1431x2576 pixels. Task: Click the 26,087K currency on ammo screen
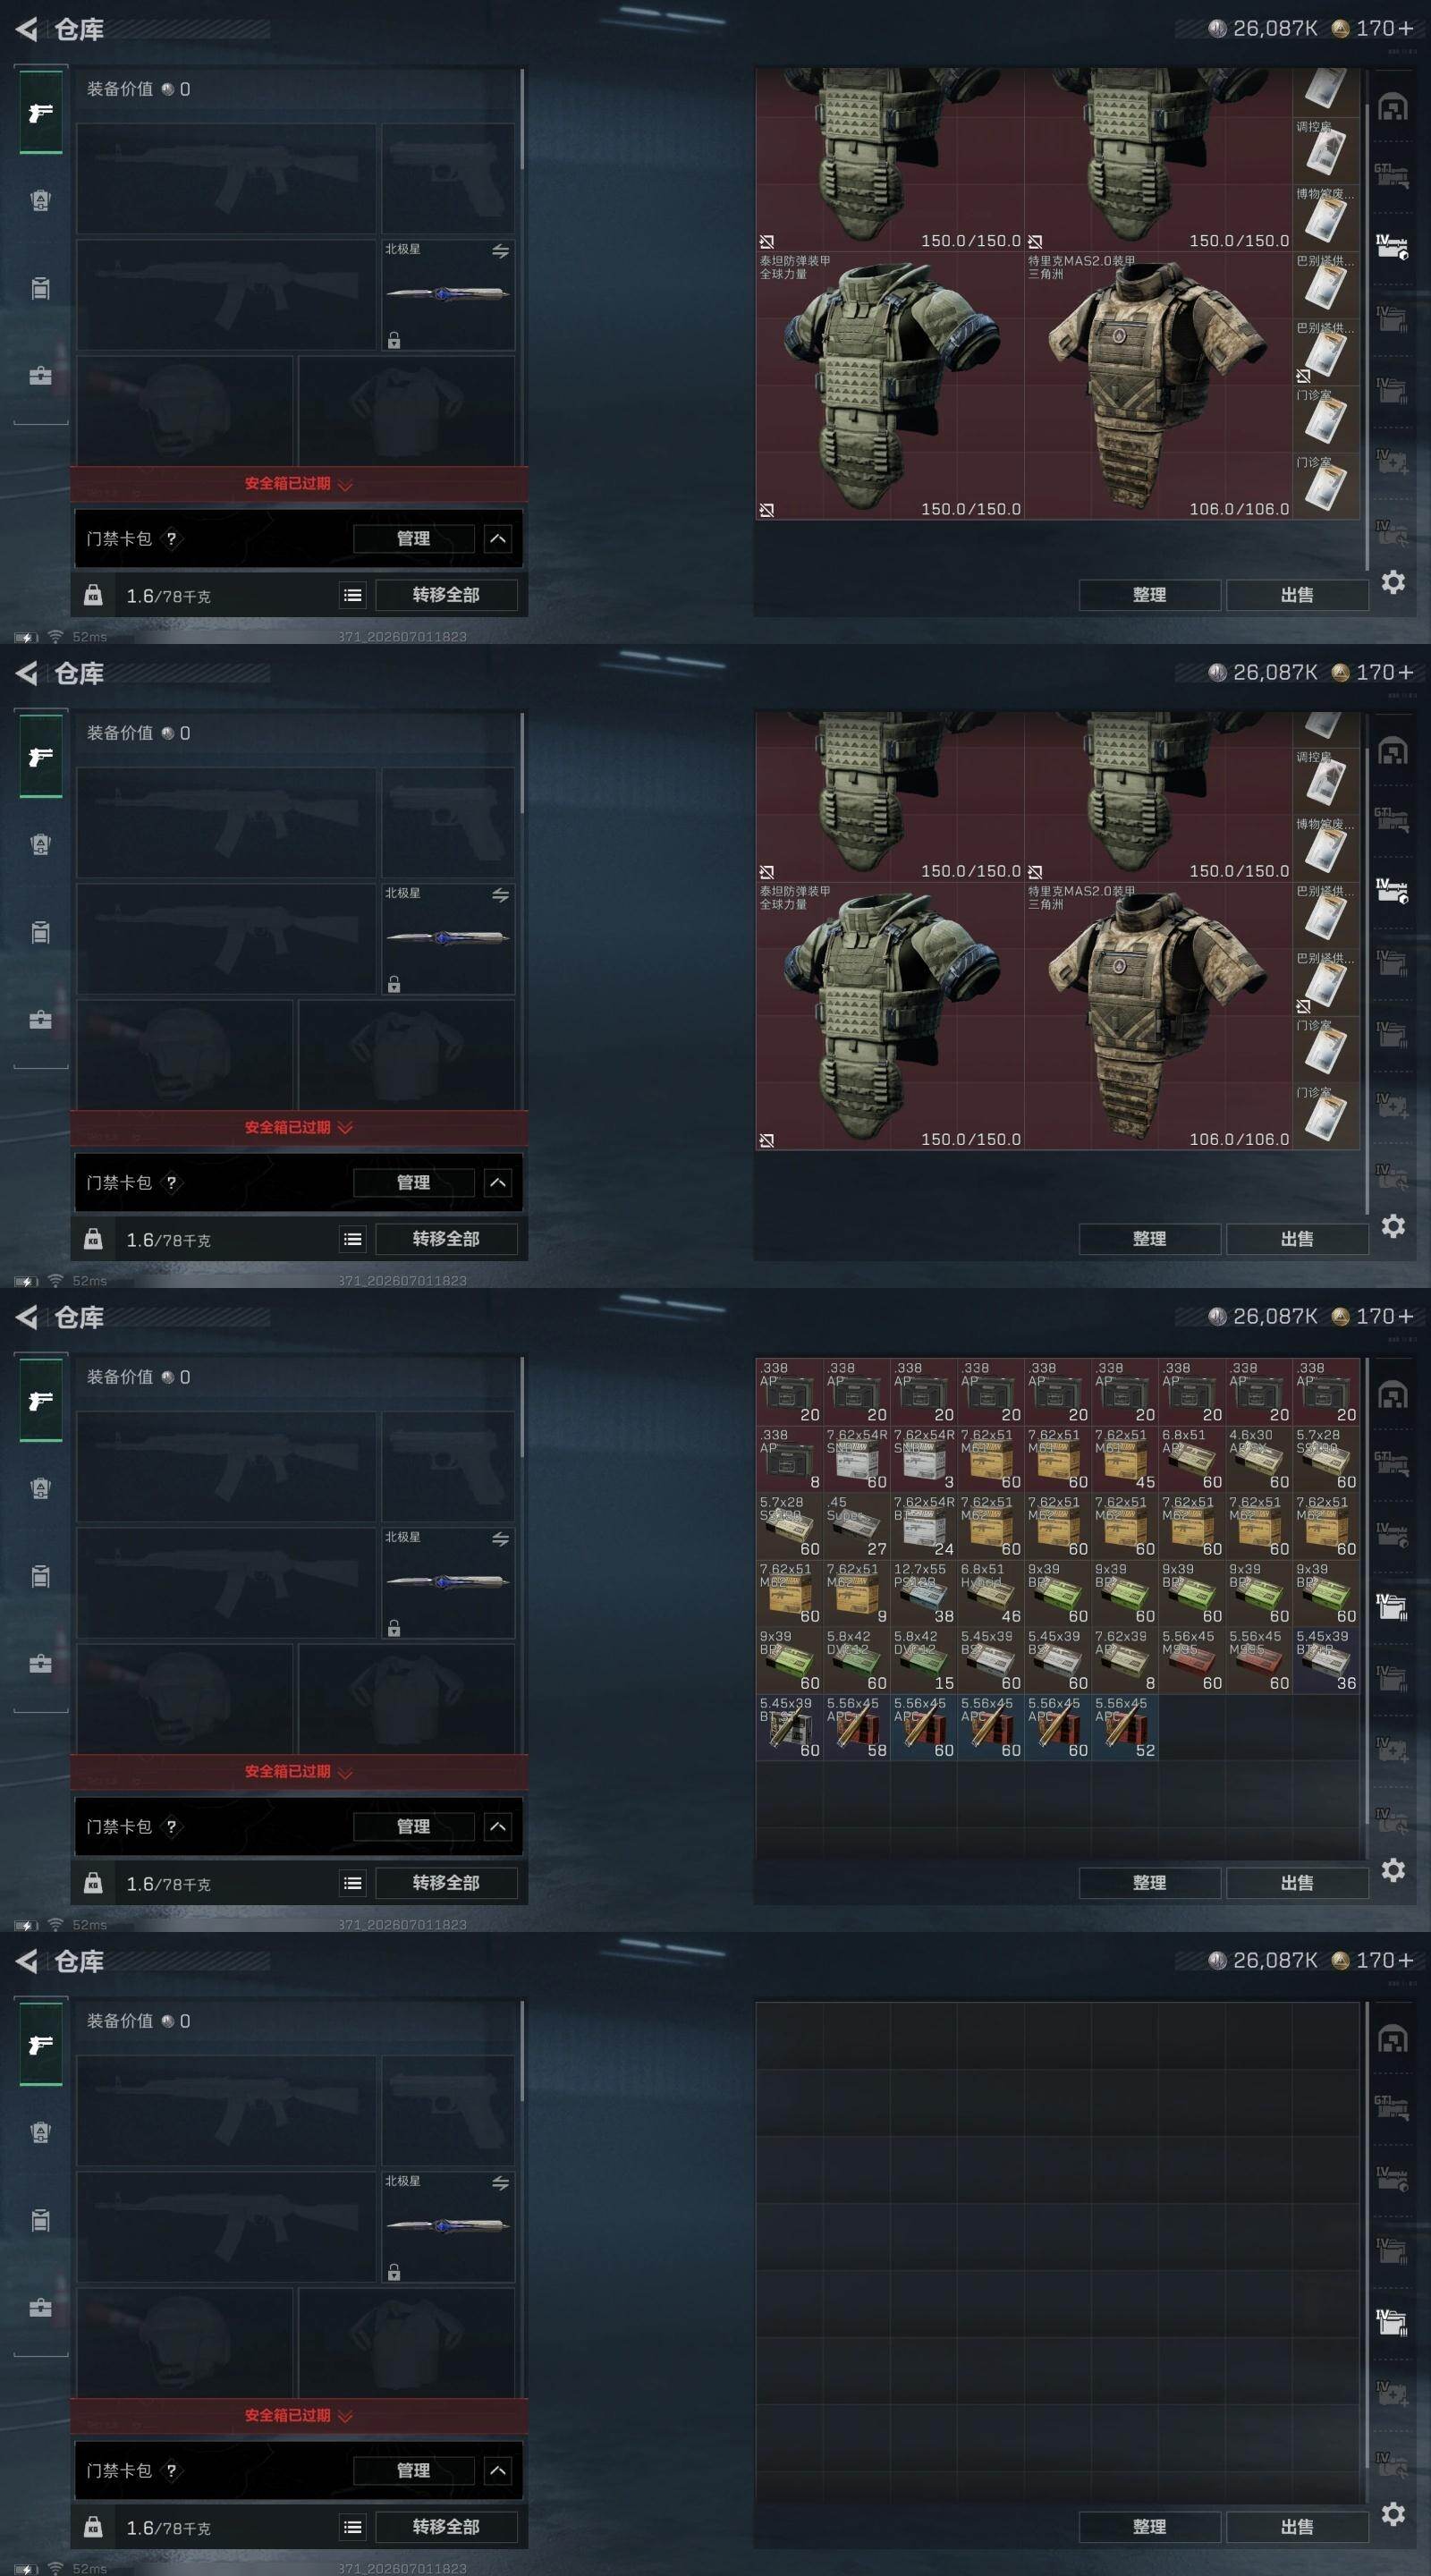(x=1262, y=1316)
